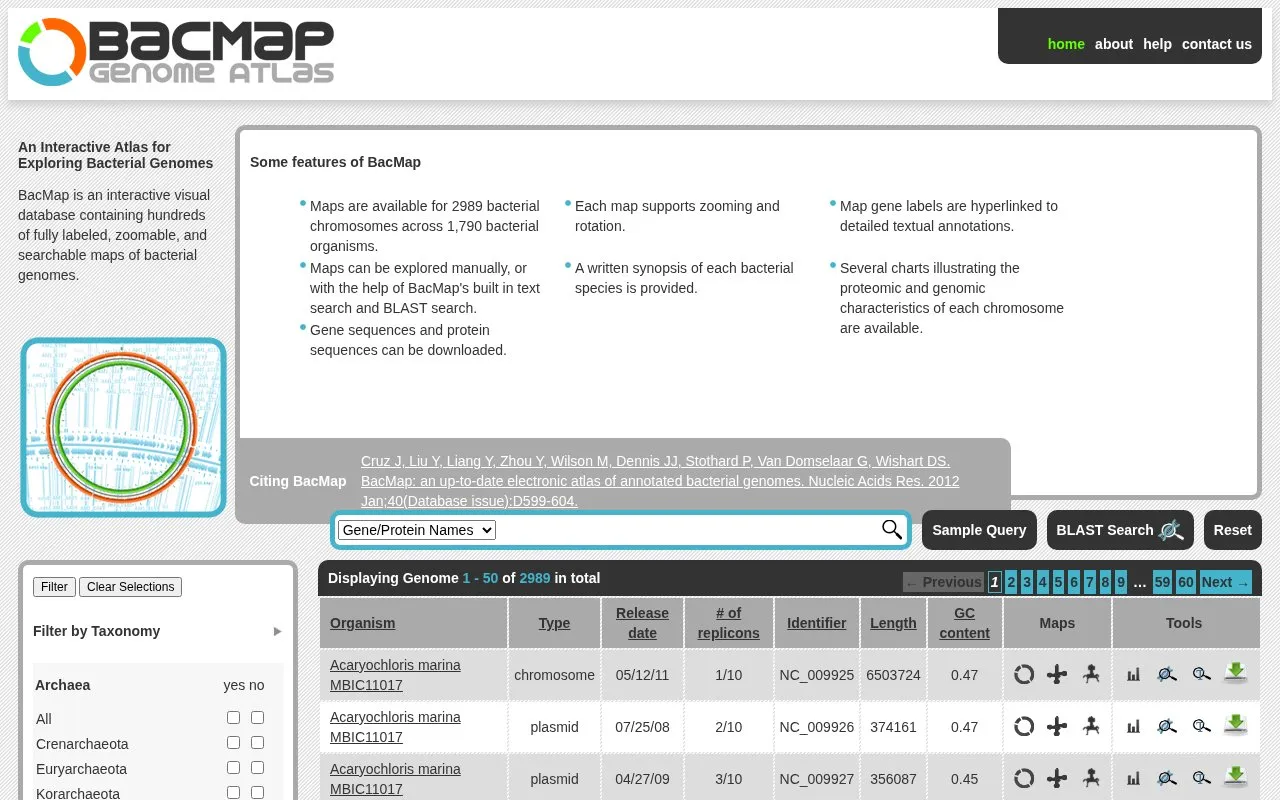1280x800 pixels.
Task: Click blue BLAST magnifier icon for NC_009926
Action: coord(1167,727)
